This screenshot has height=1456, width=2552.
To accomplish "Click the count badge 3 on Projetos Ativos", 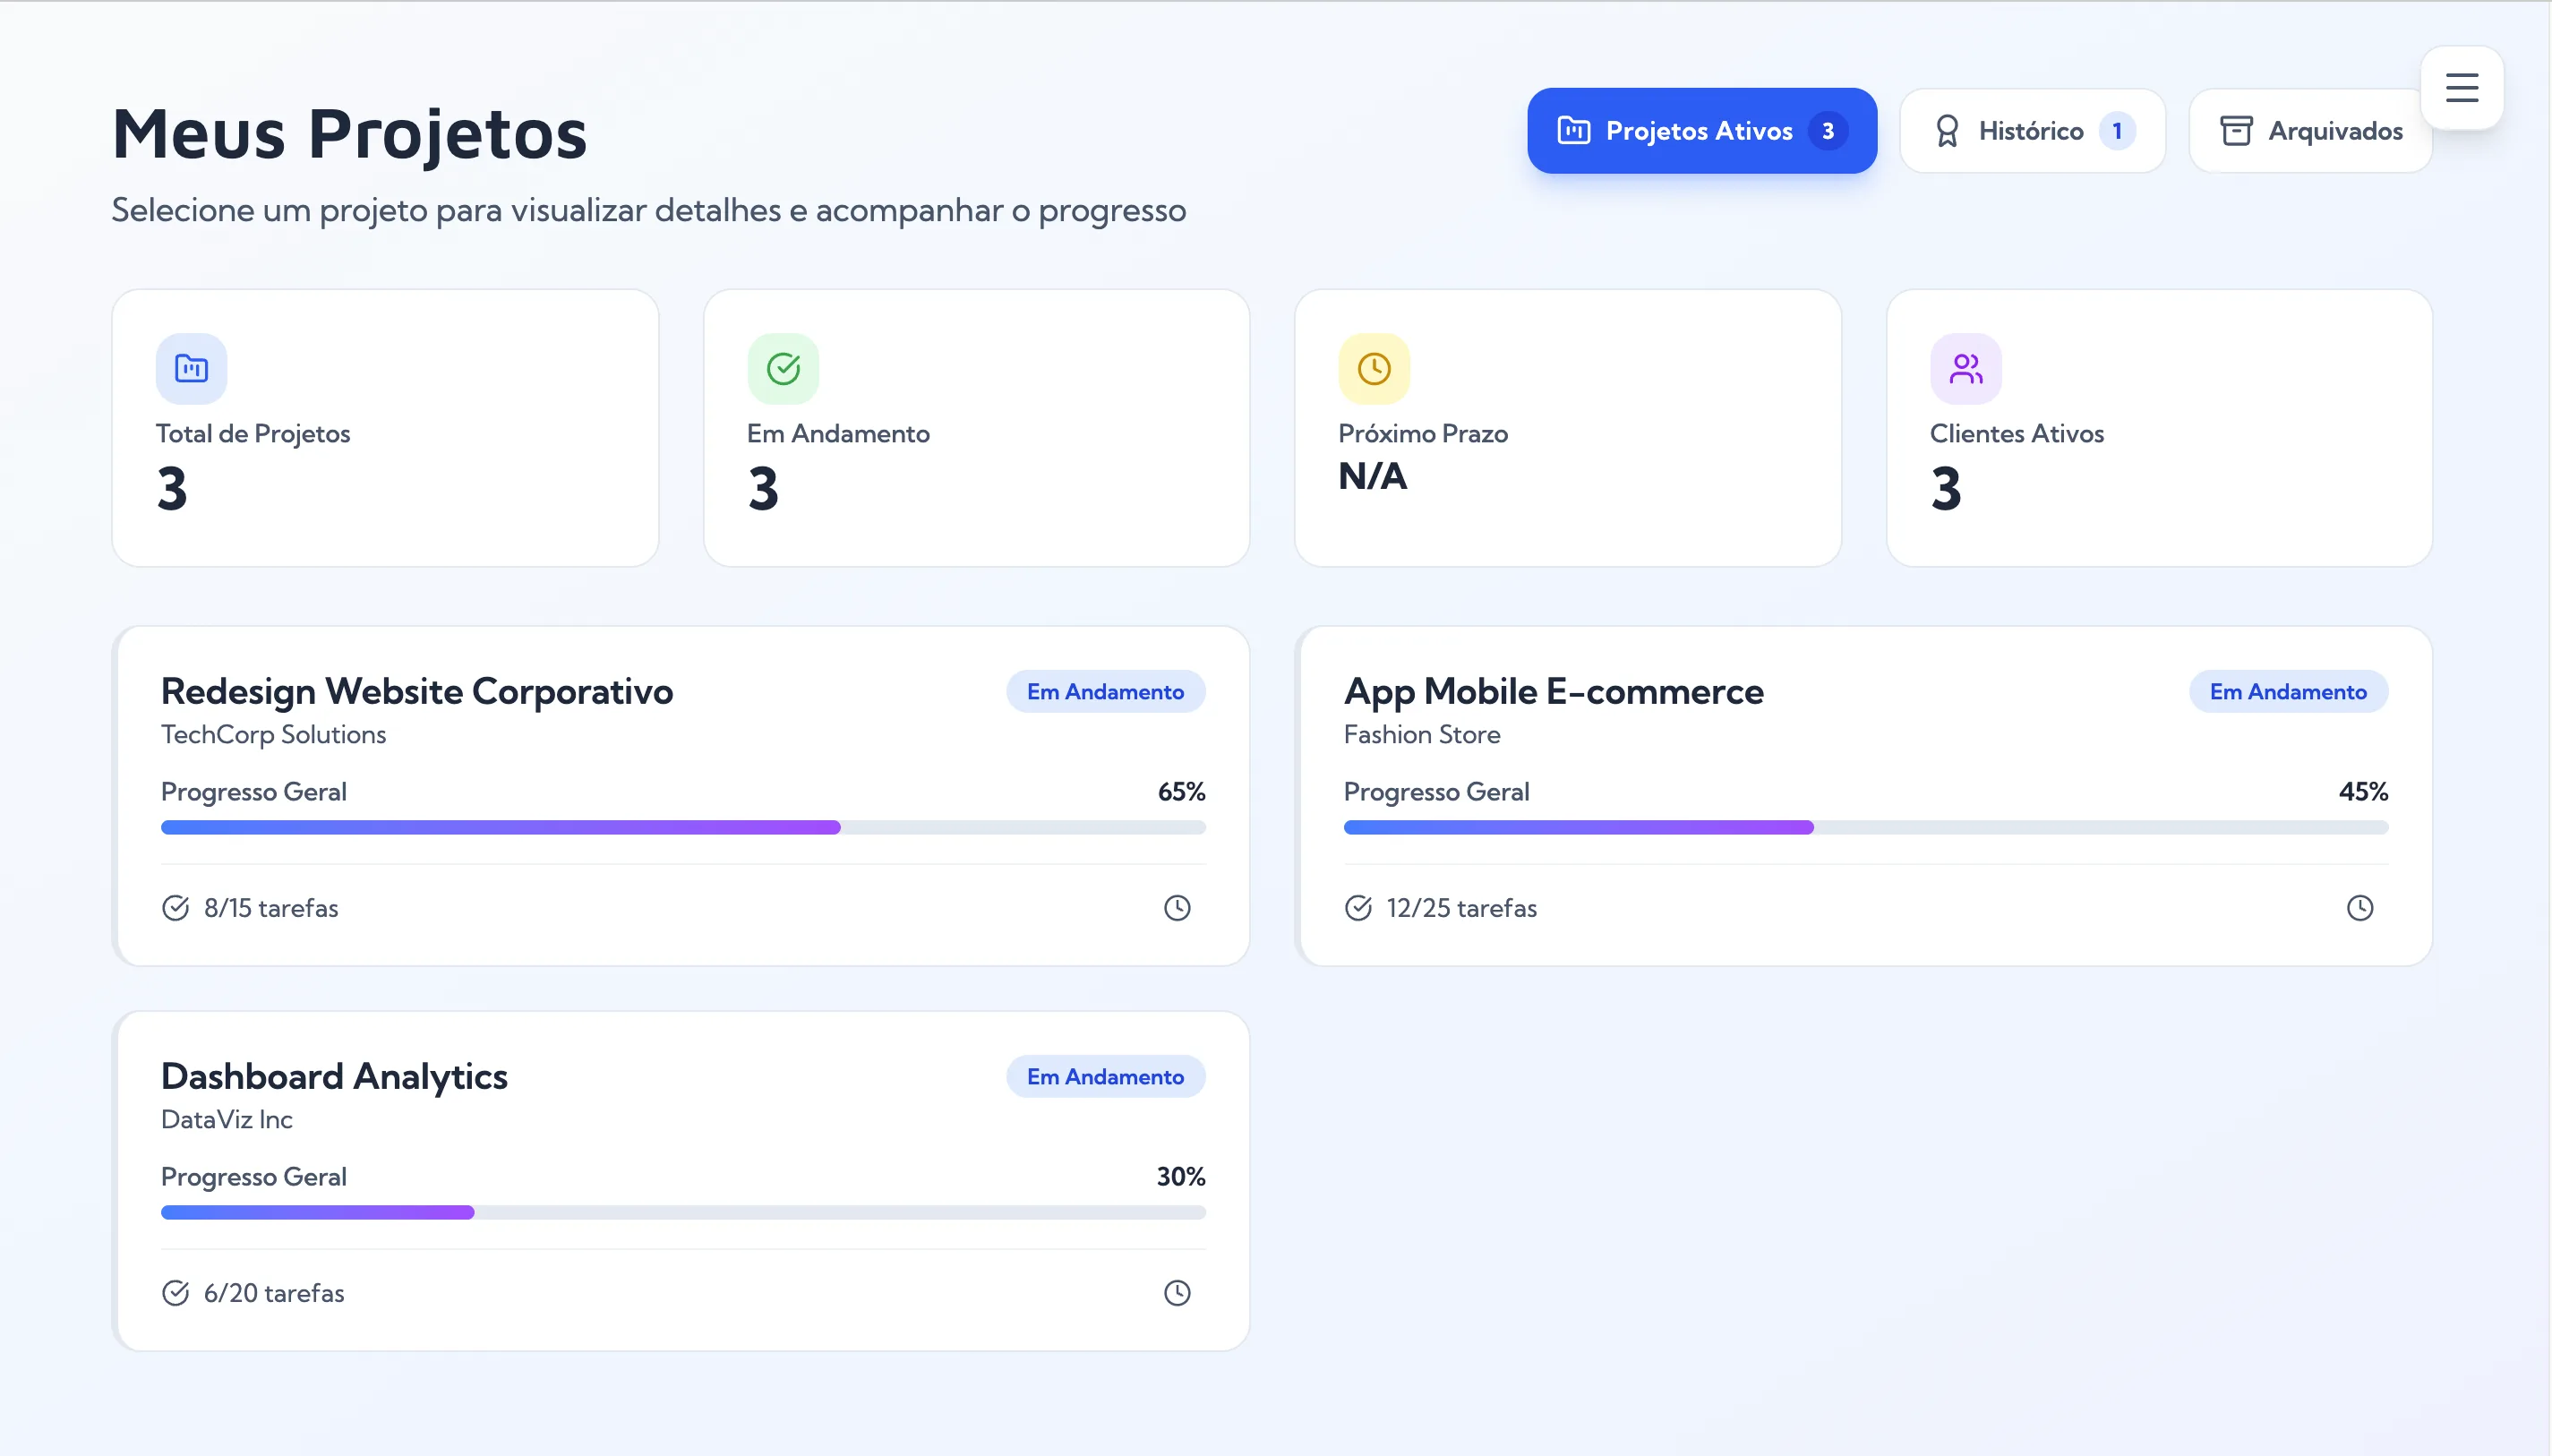I will 1827,131.
